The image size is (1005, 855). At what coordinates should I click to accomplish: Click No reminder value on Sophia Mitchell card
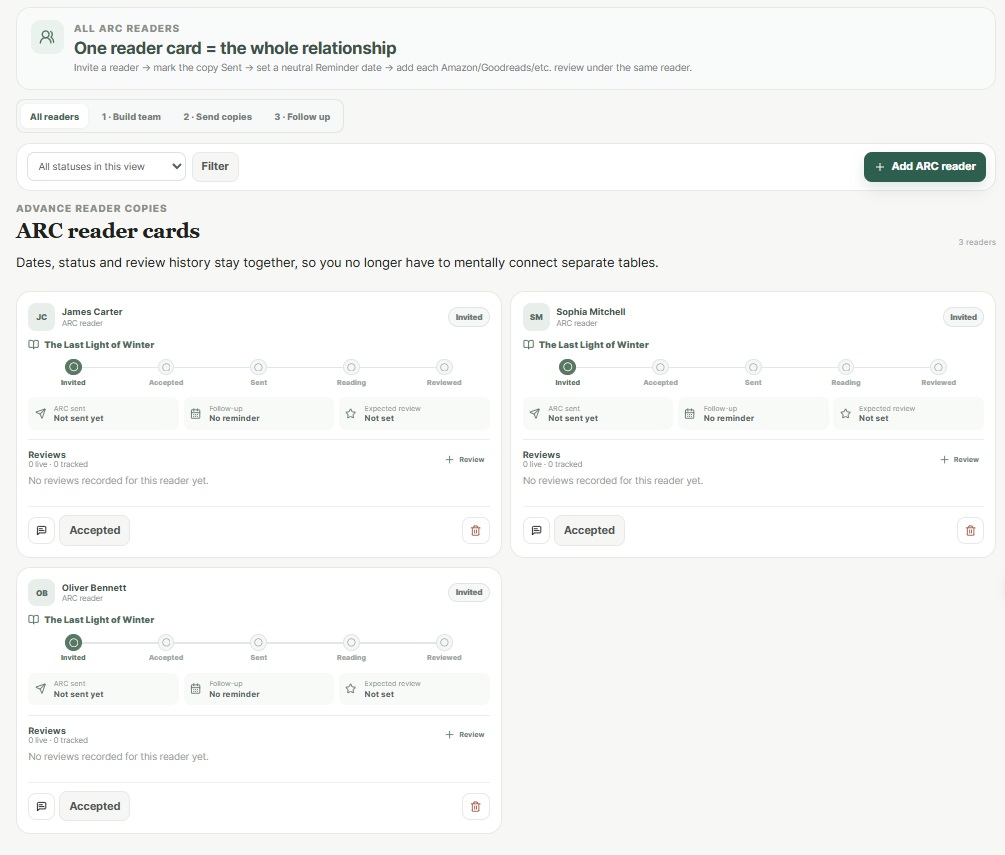(x=729, y=419)
